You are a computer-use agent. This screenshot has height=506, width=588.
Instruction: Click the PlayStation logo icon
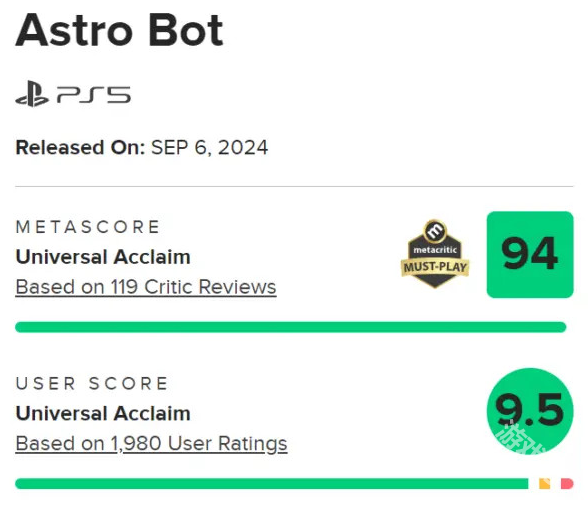32,94
